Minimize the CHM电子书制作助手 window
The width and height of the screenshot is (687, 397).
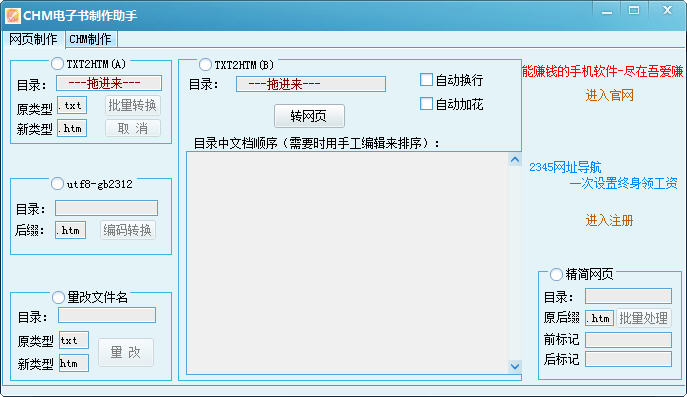pos(607,11)
